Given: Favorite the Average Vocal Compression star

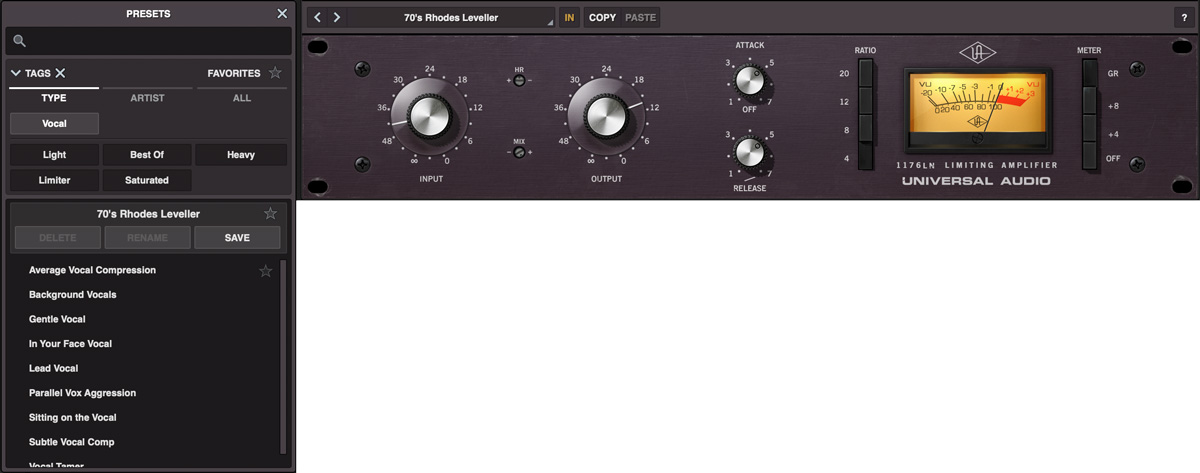Looking at the screenshot, I should (x=265, y=271).
